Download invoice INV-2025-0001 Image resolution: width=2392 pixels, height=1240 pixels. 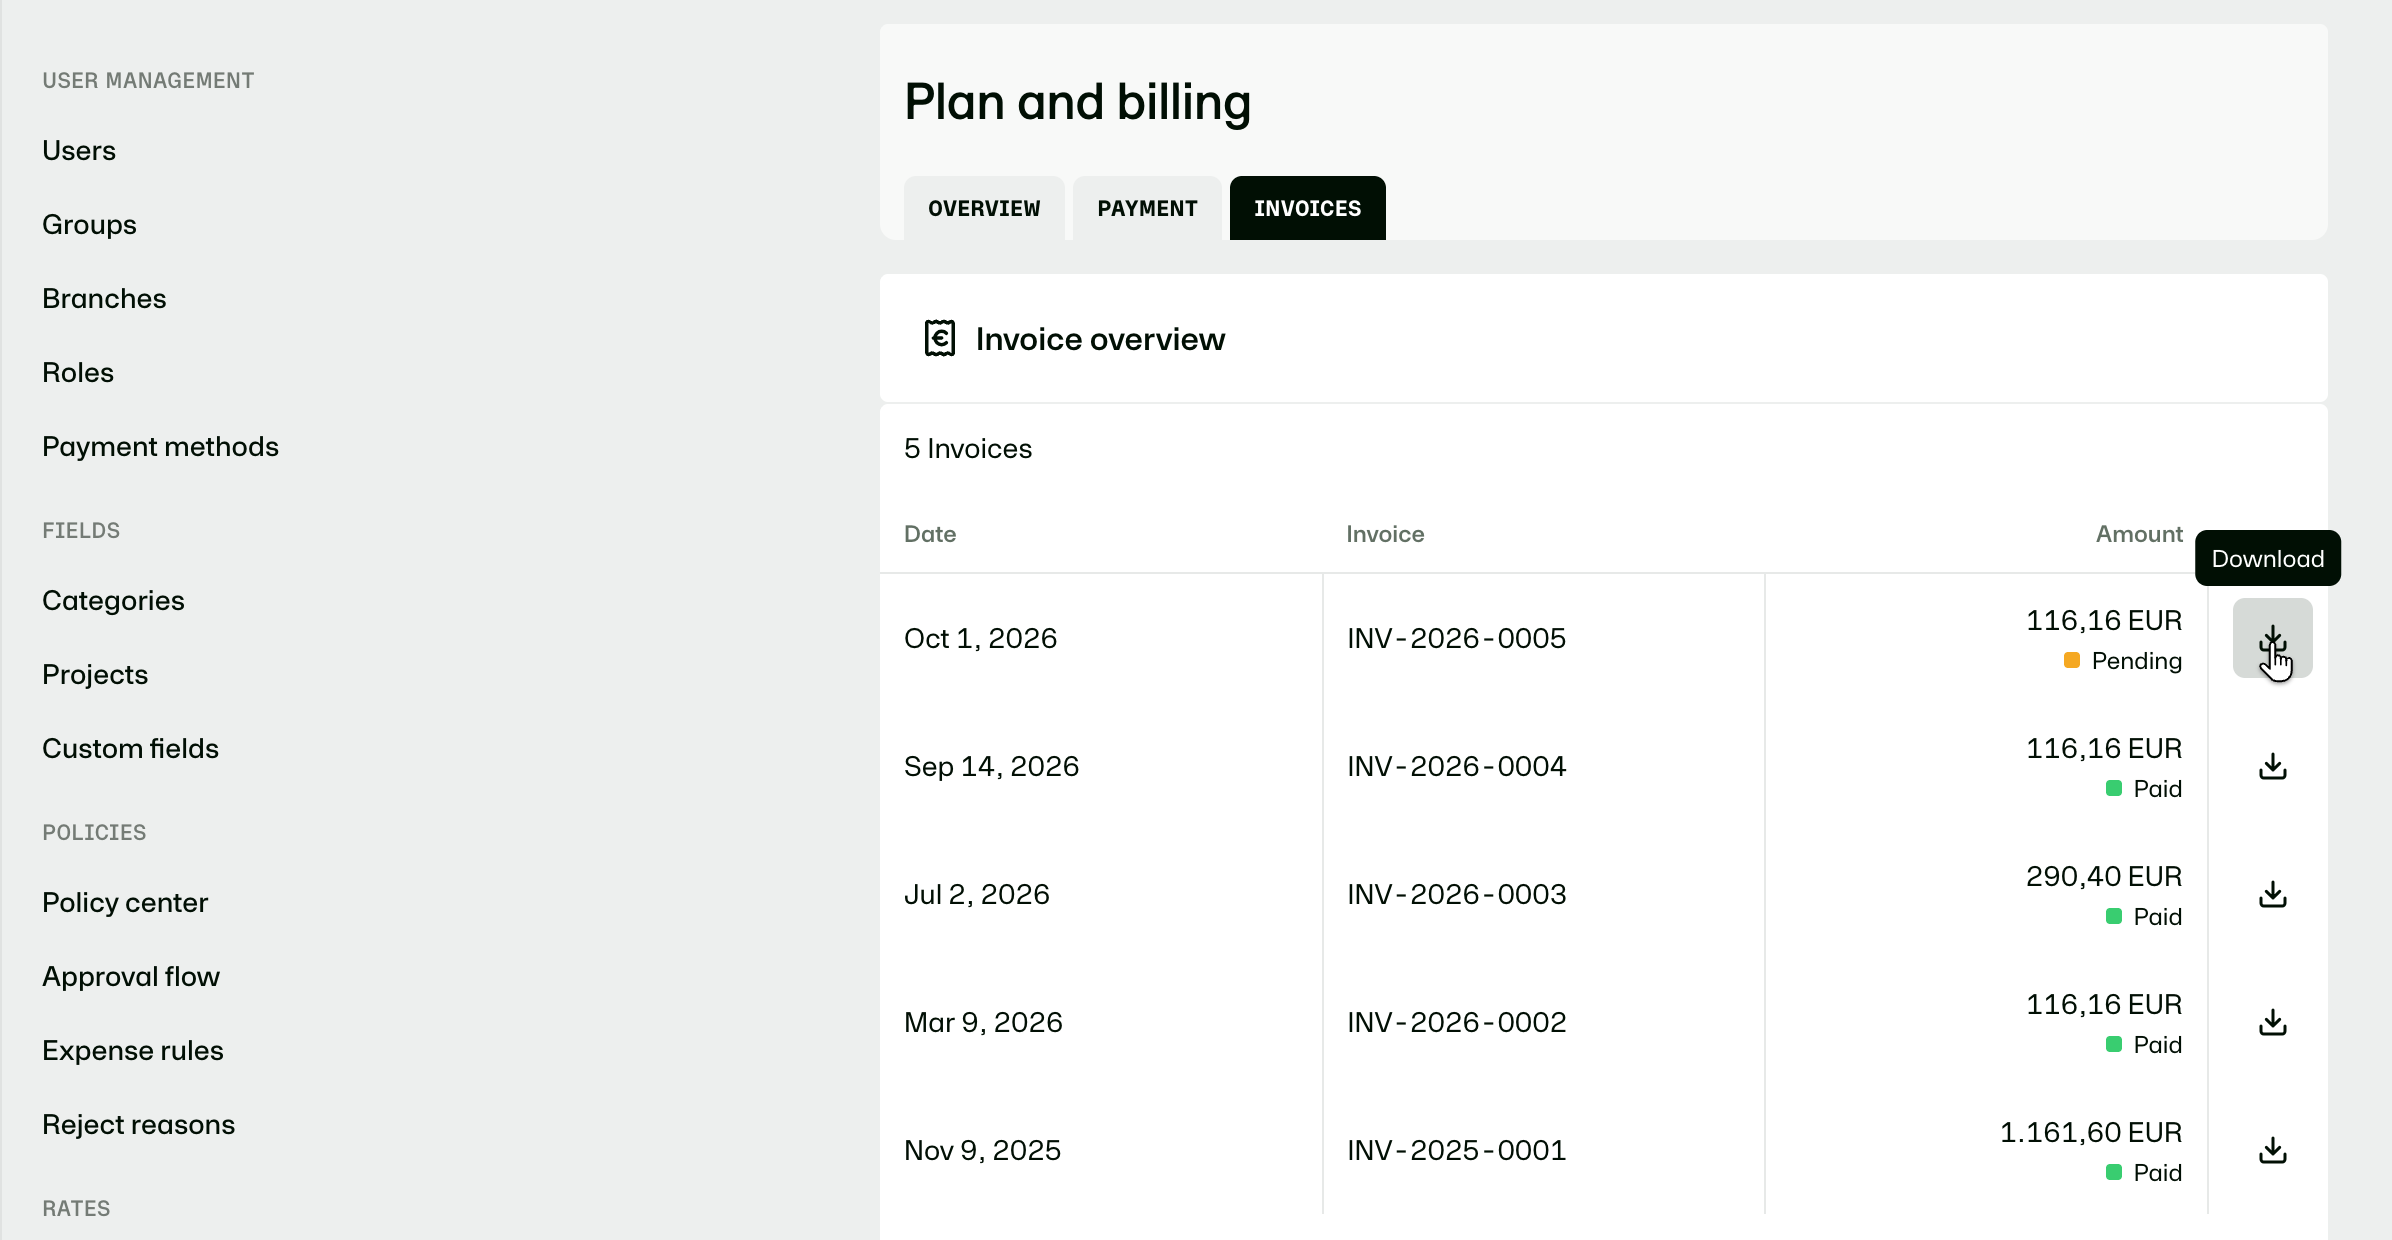point(2272,1150)
